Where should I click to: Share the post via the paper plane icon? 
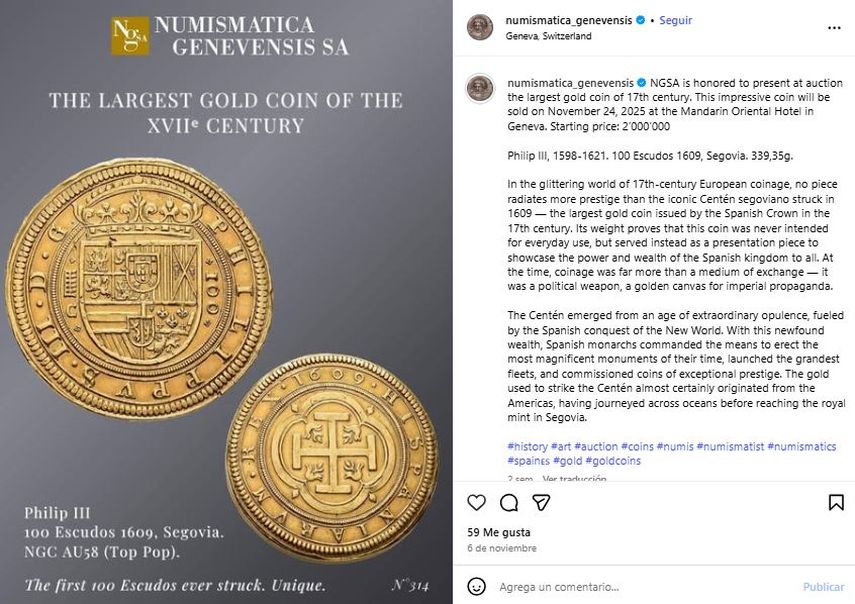pos(540,502)
